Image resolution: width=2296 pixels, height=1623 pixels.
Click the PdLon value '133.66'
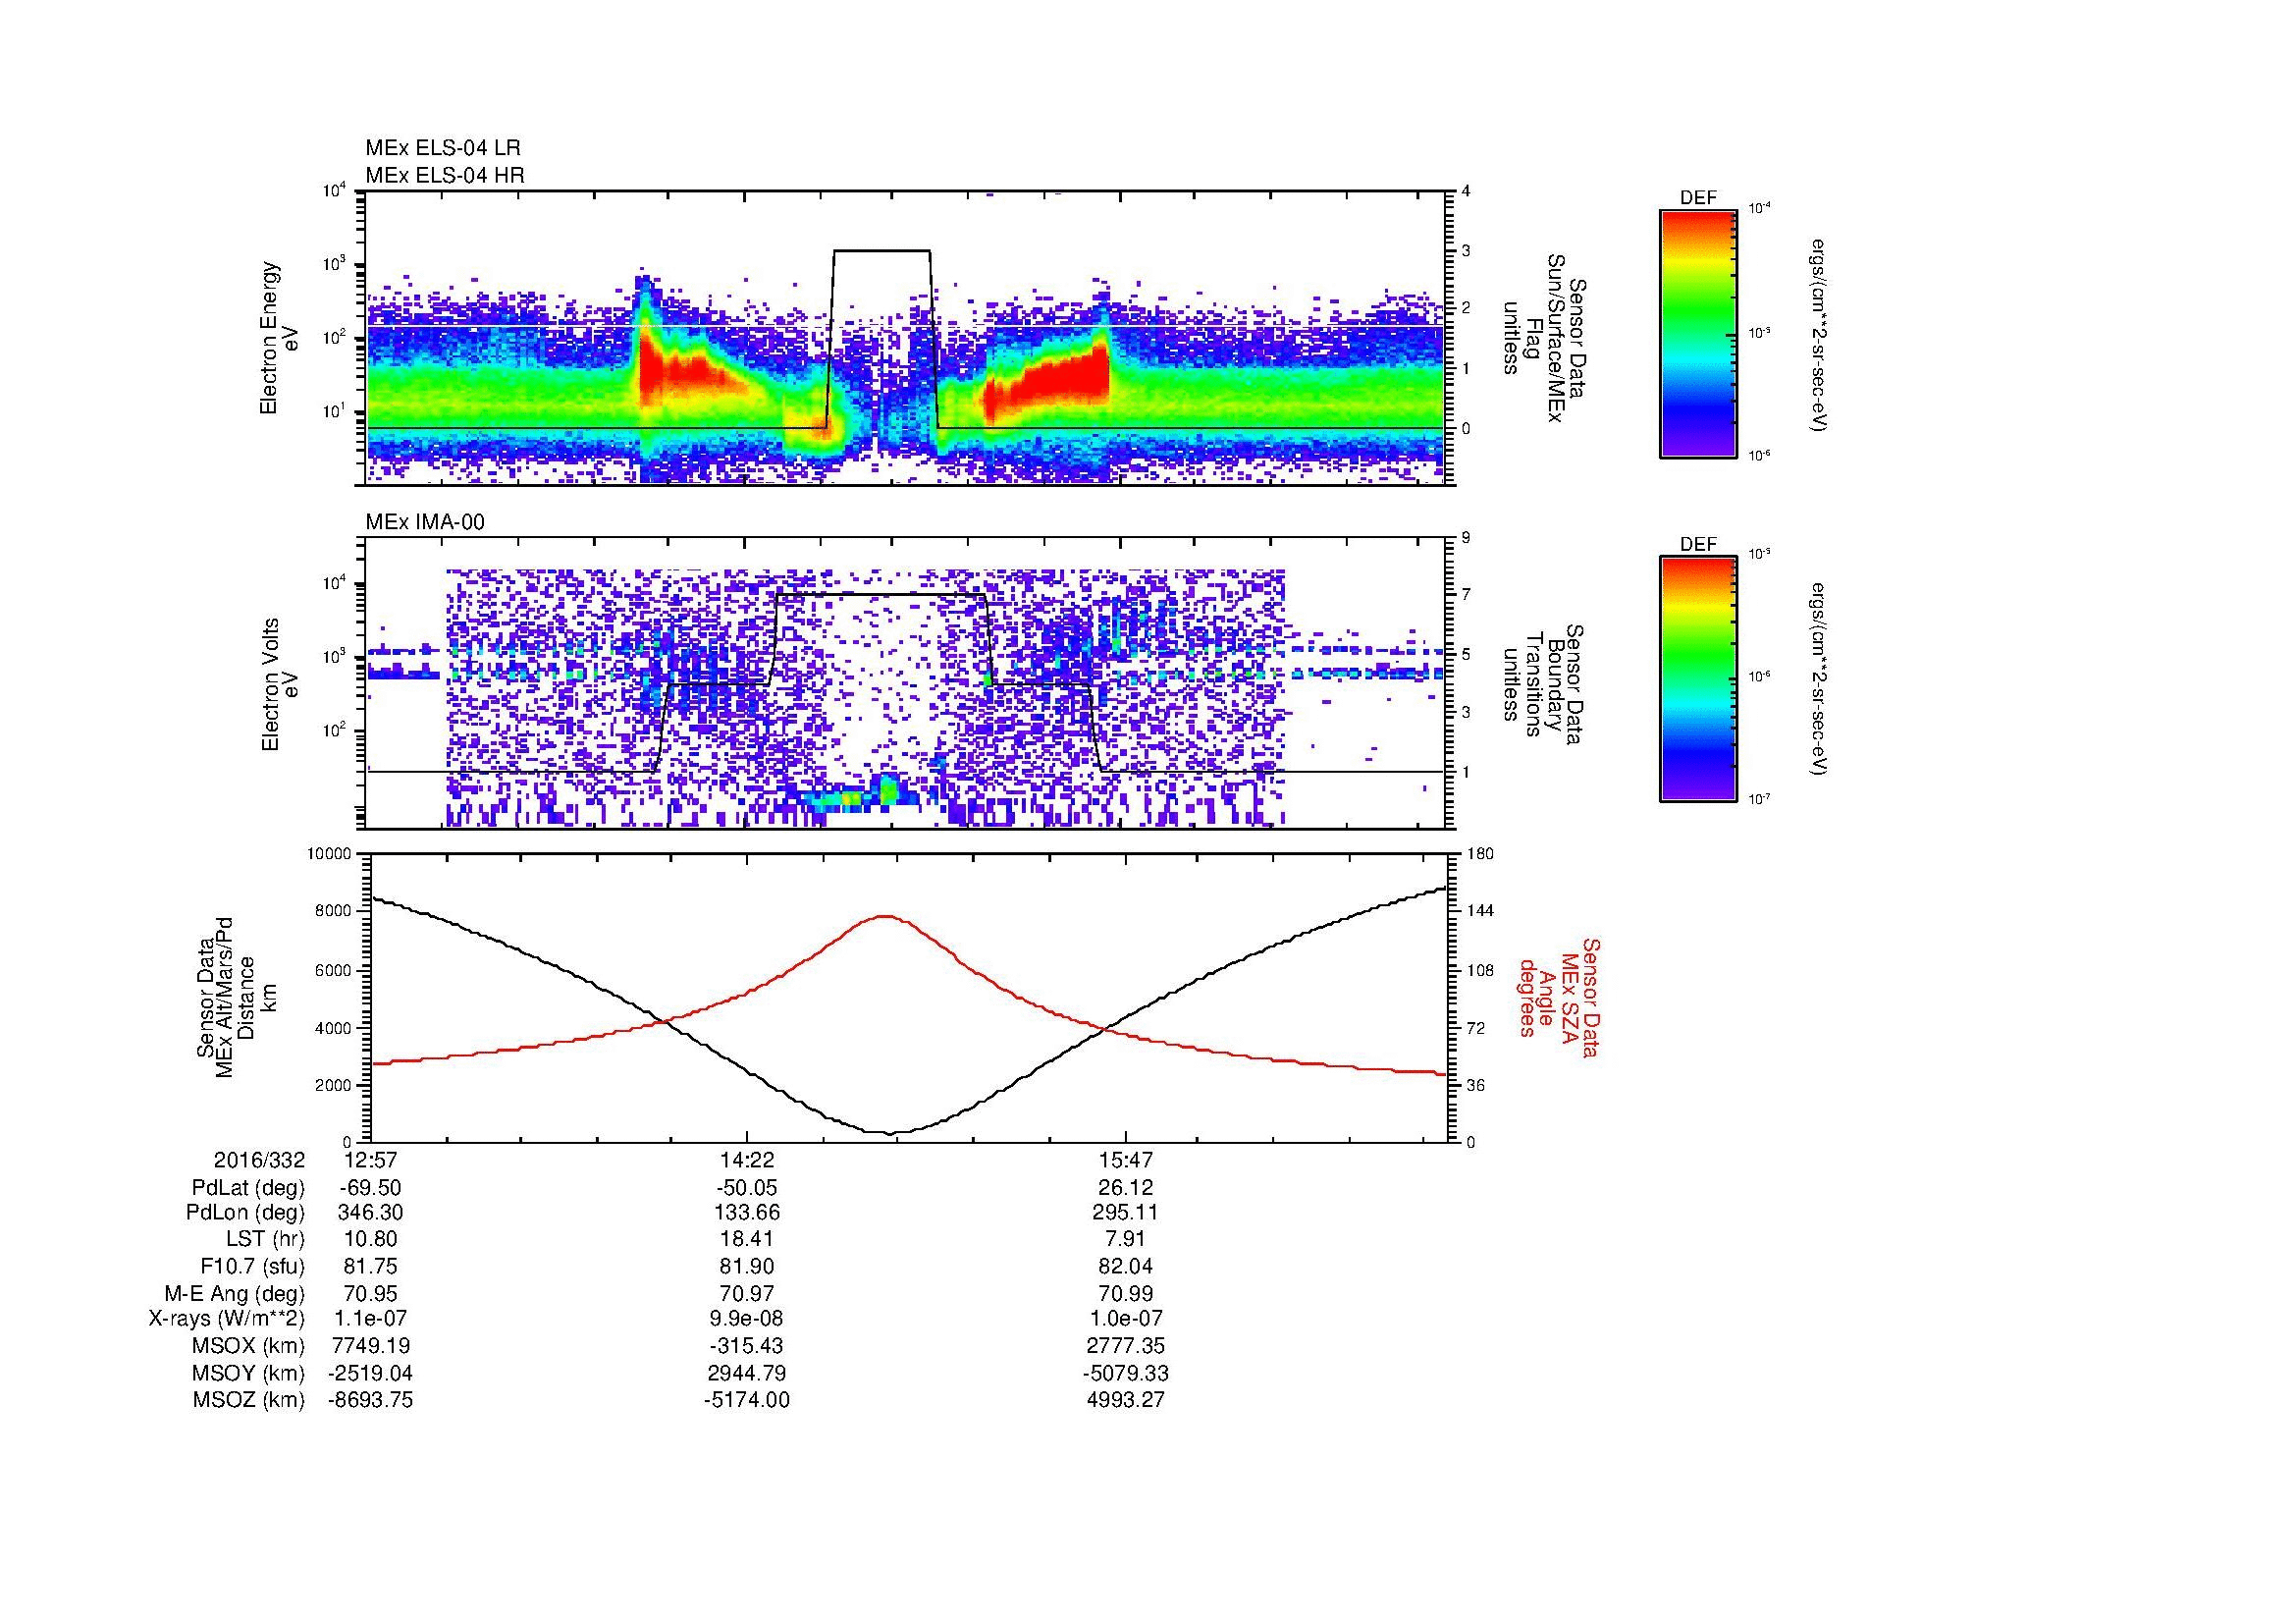(747, 1213)
